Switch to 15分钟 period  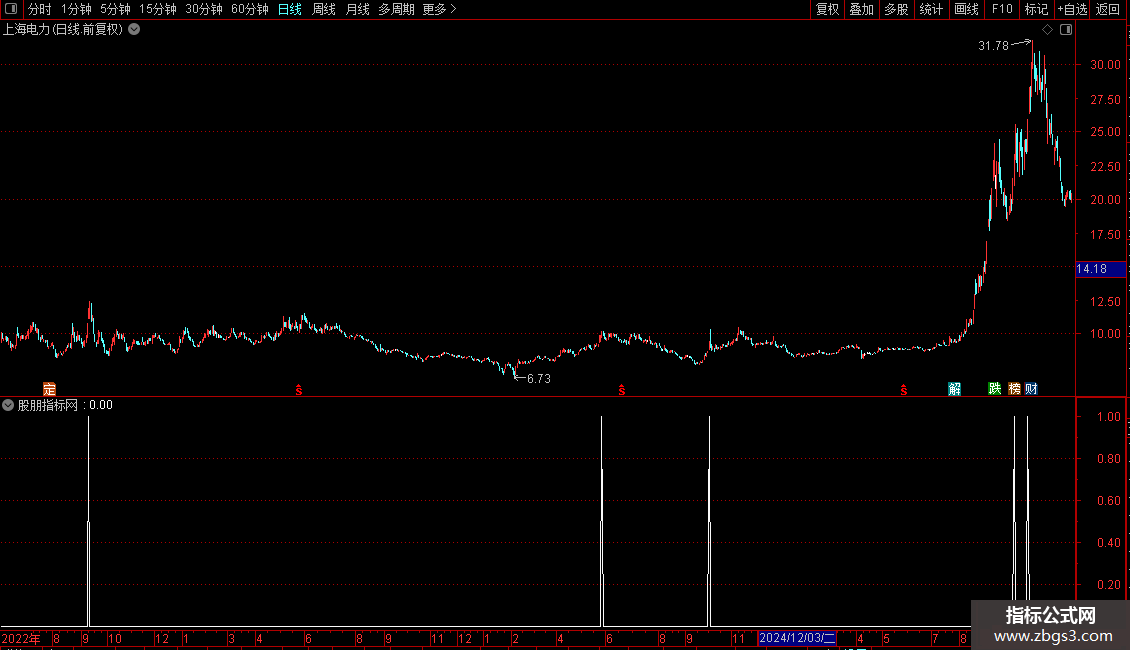(x=158, y=9)
